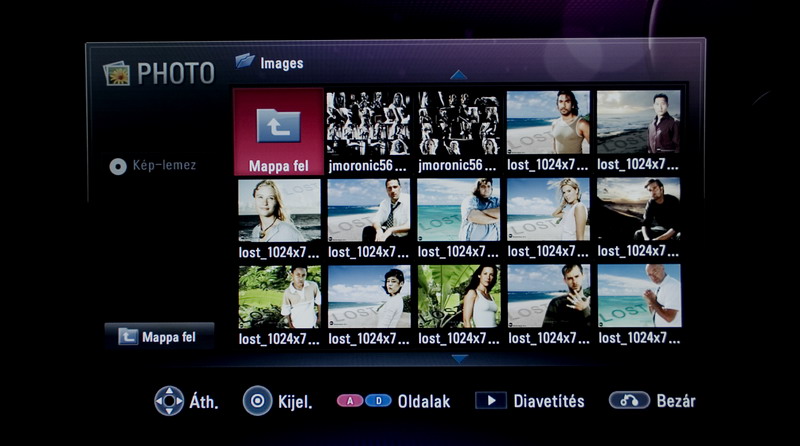Click the Kép-lemez label text
This screenshot has height=446, width=800.
[164, 165]
